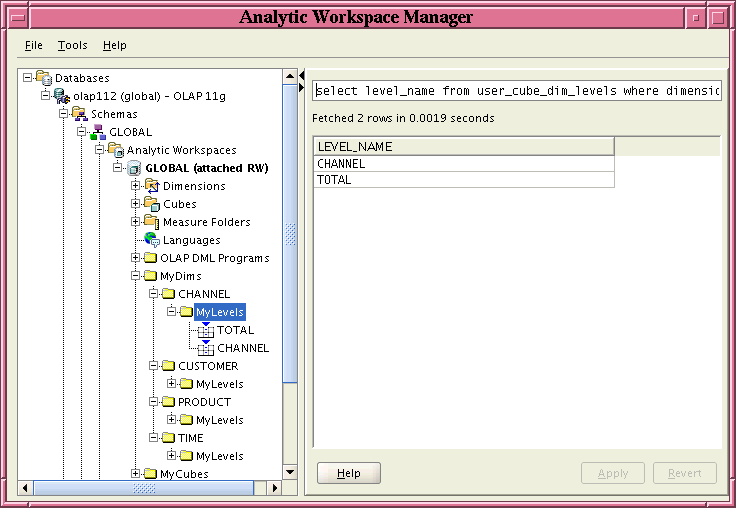
Task: Click the Schemas node icon
Action: tap(79, 114)
